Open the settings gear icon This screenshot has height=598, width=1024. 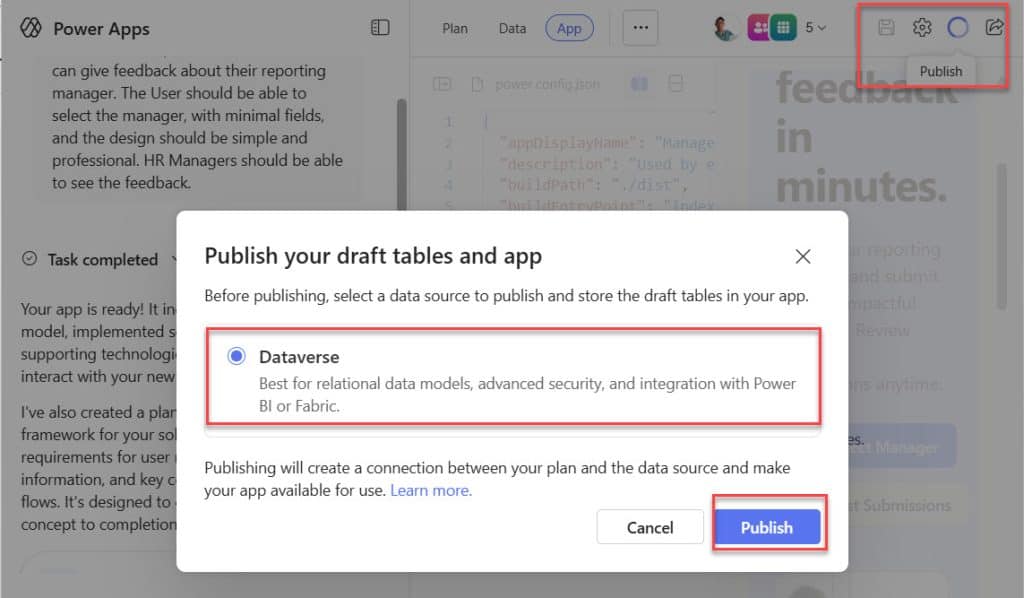tap(922, 27)
